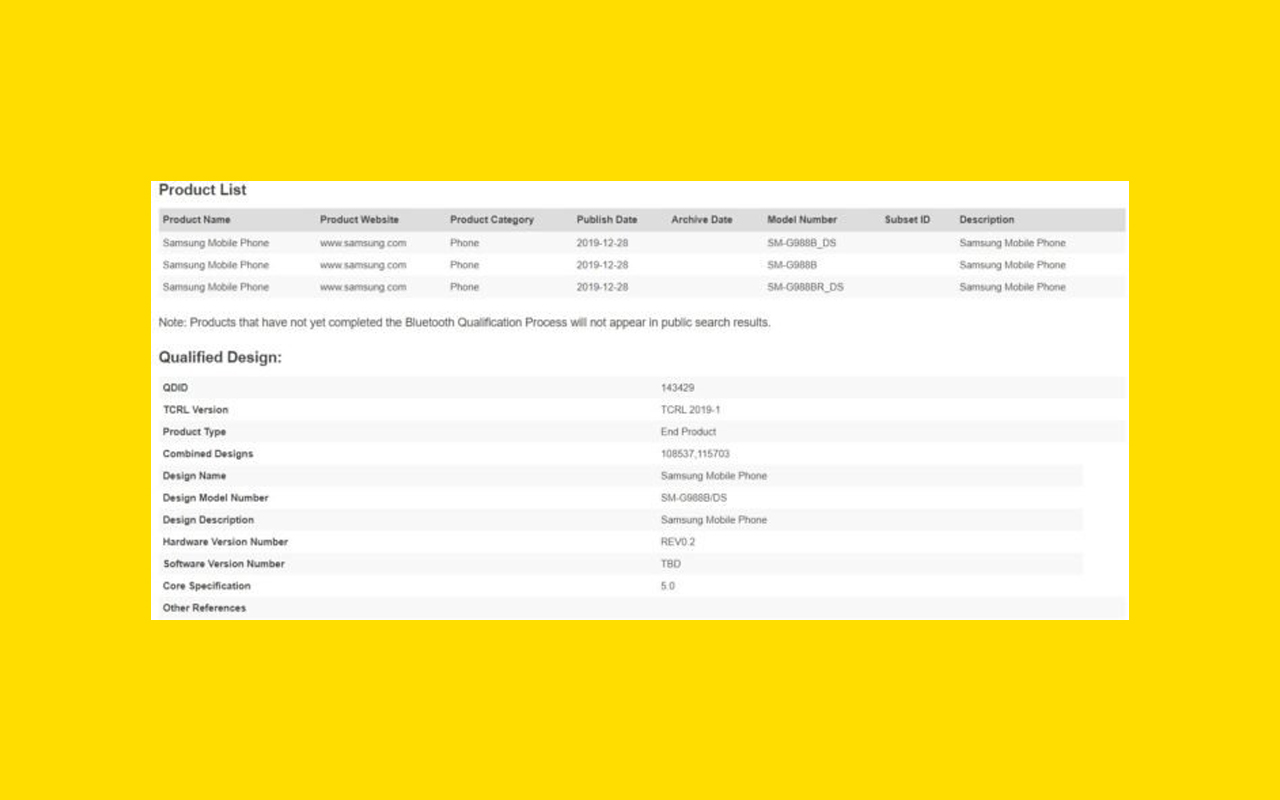Select the Description column header
The width and height of the screenshot is (1280, 800).
pos(987,220)
